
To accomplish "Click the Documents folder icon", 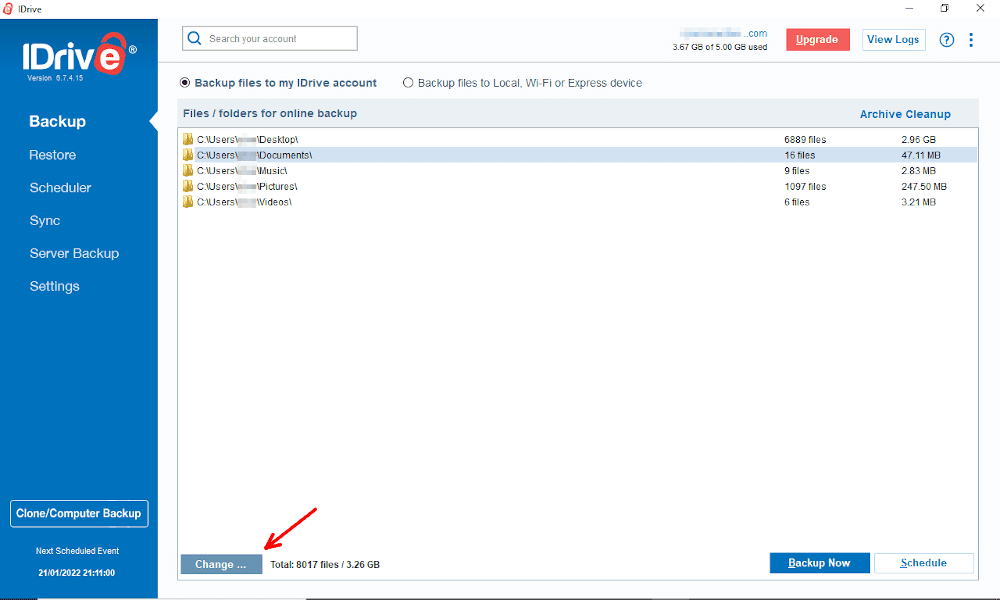I will point(188,155).
